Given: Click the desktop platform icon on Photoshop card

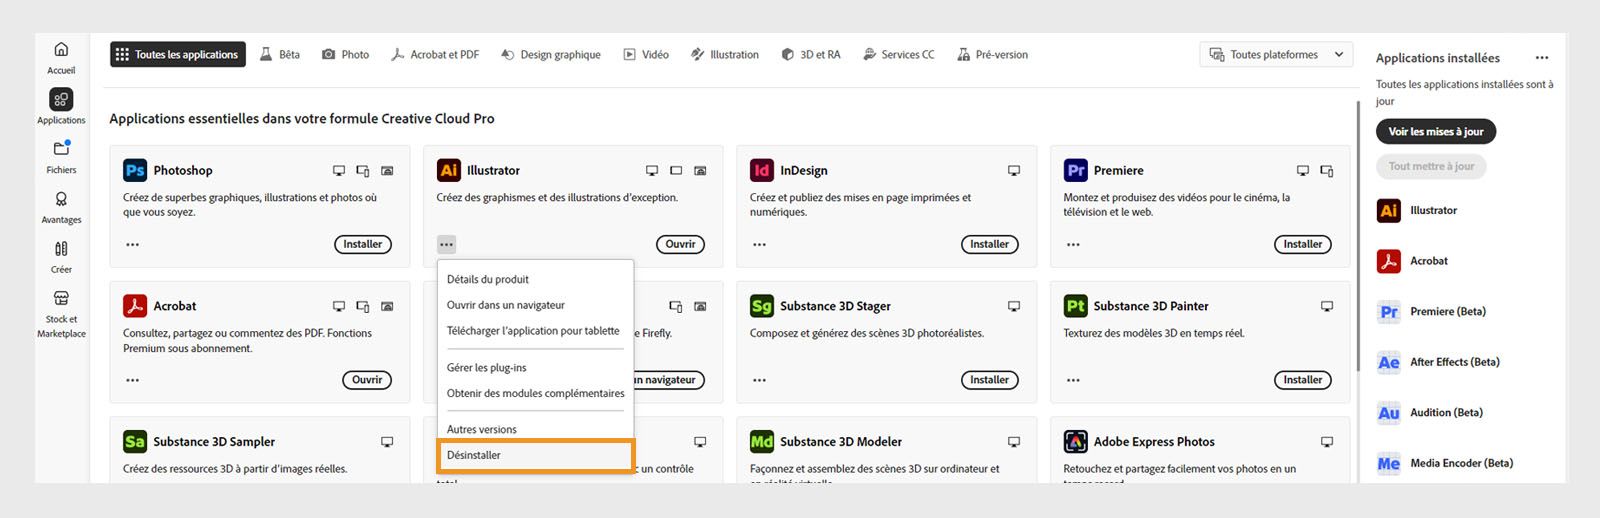Looking at the screenshot, I should click(x=339, y=171).
